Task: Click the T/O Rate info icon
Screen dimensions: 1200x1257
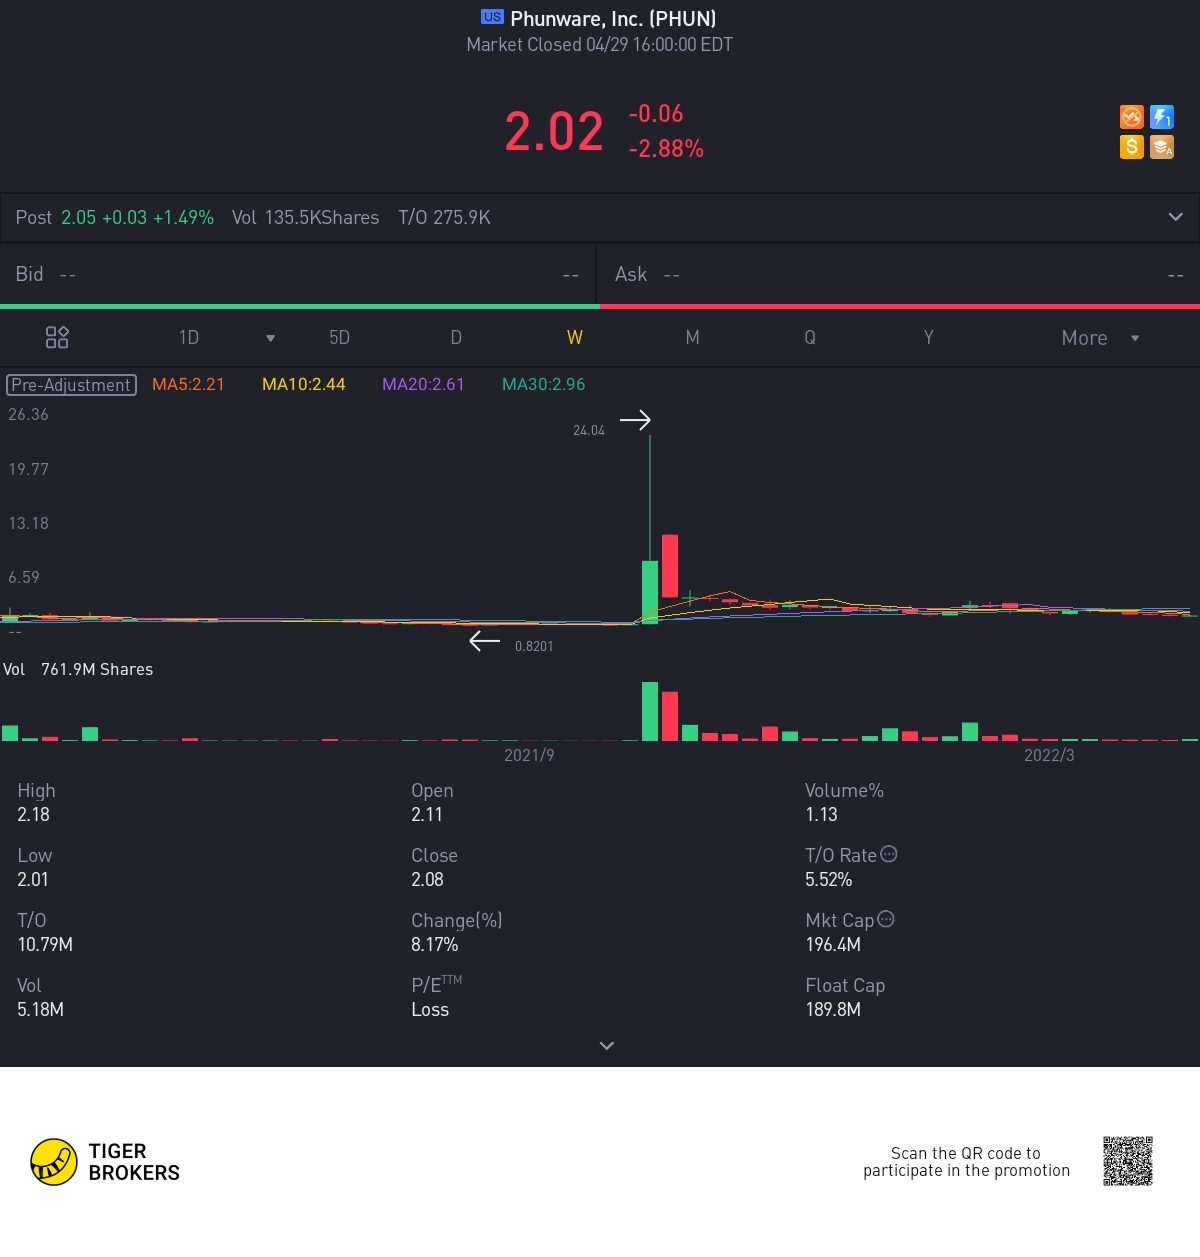Action: [x=889, y=854]
